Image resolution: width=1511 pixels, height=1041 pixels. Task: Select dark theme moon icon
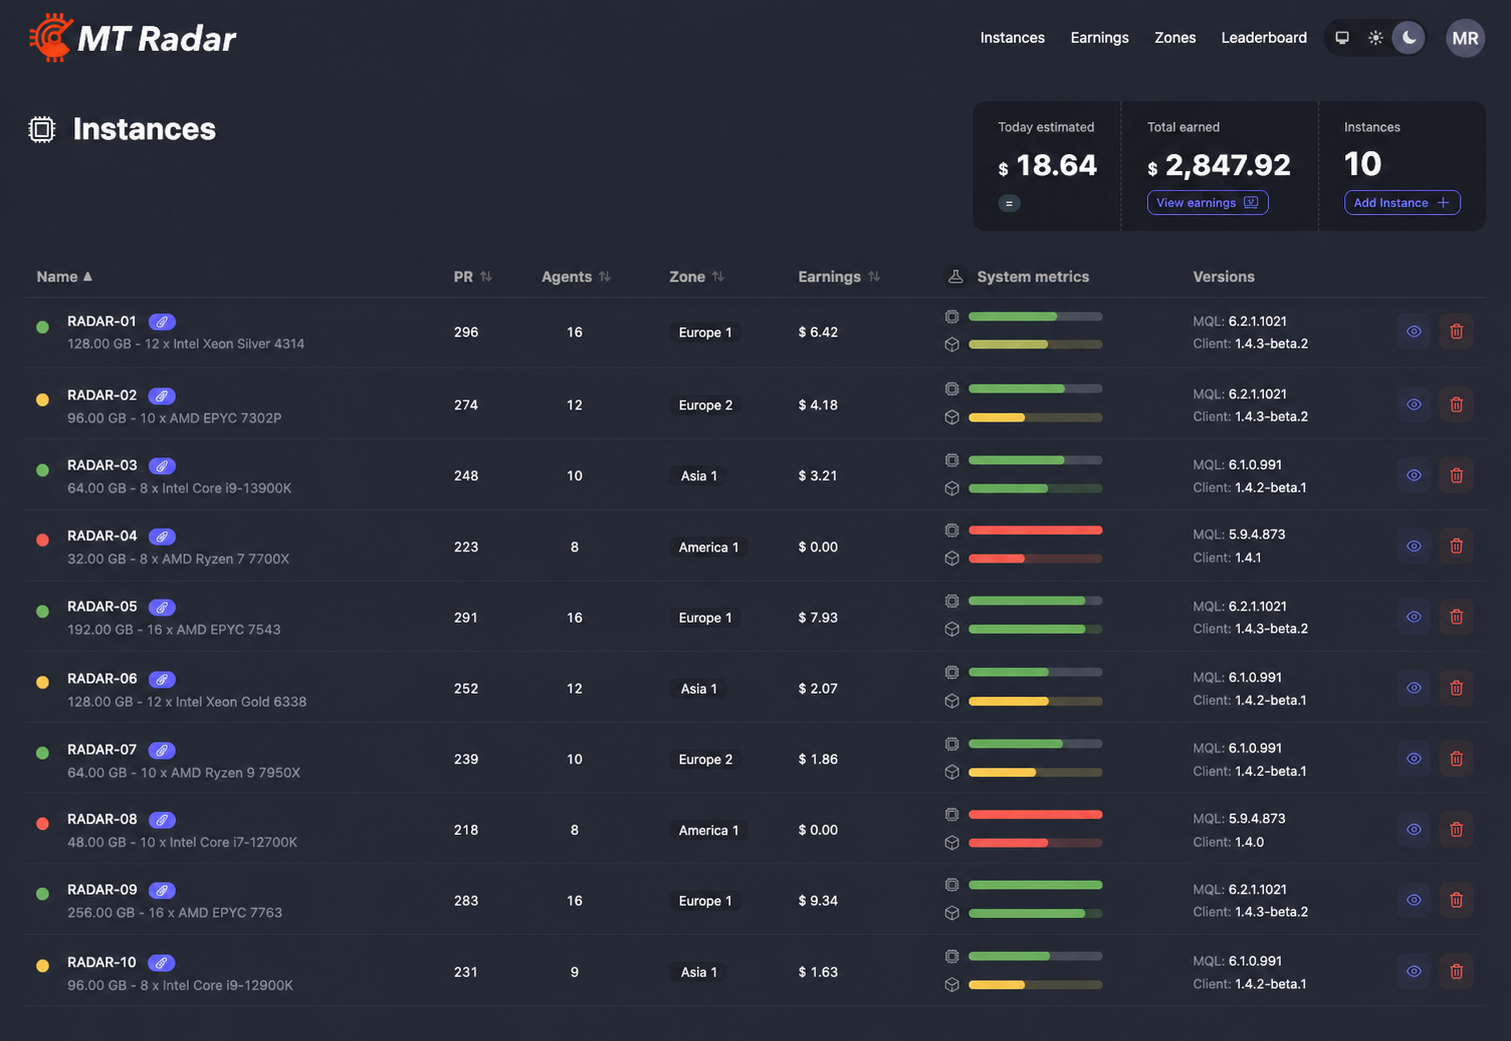pos(1409,38)
